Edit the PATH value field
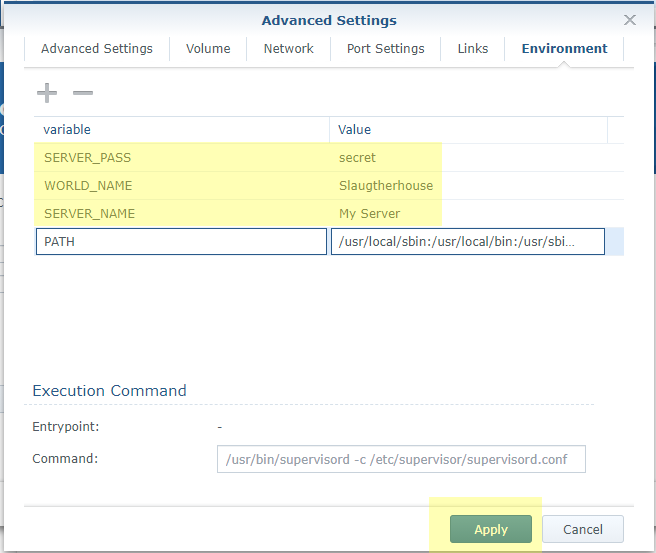 (468, 241)
